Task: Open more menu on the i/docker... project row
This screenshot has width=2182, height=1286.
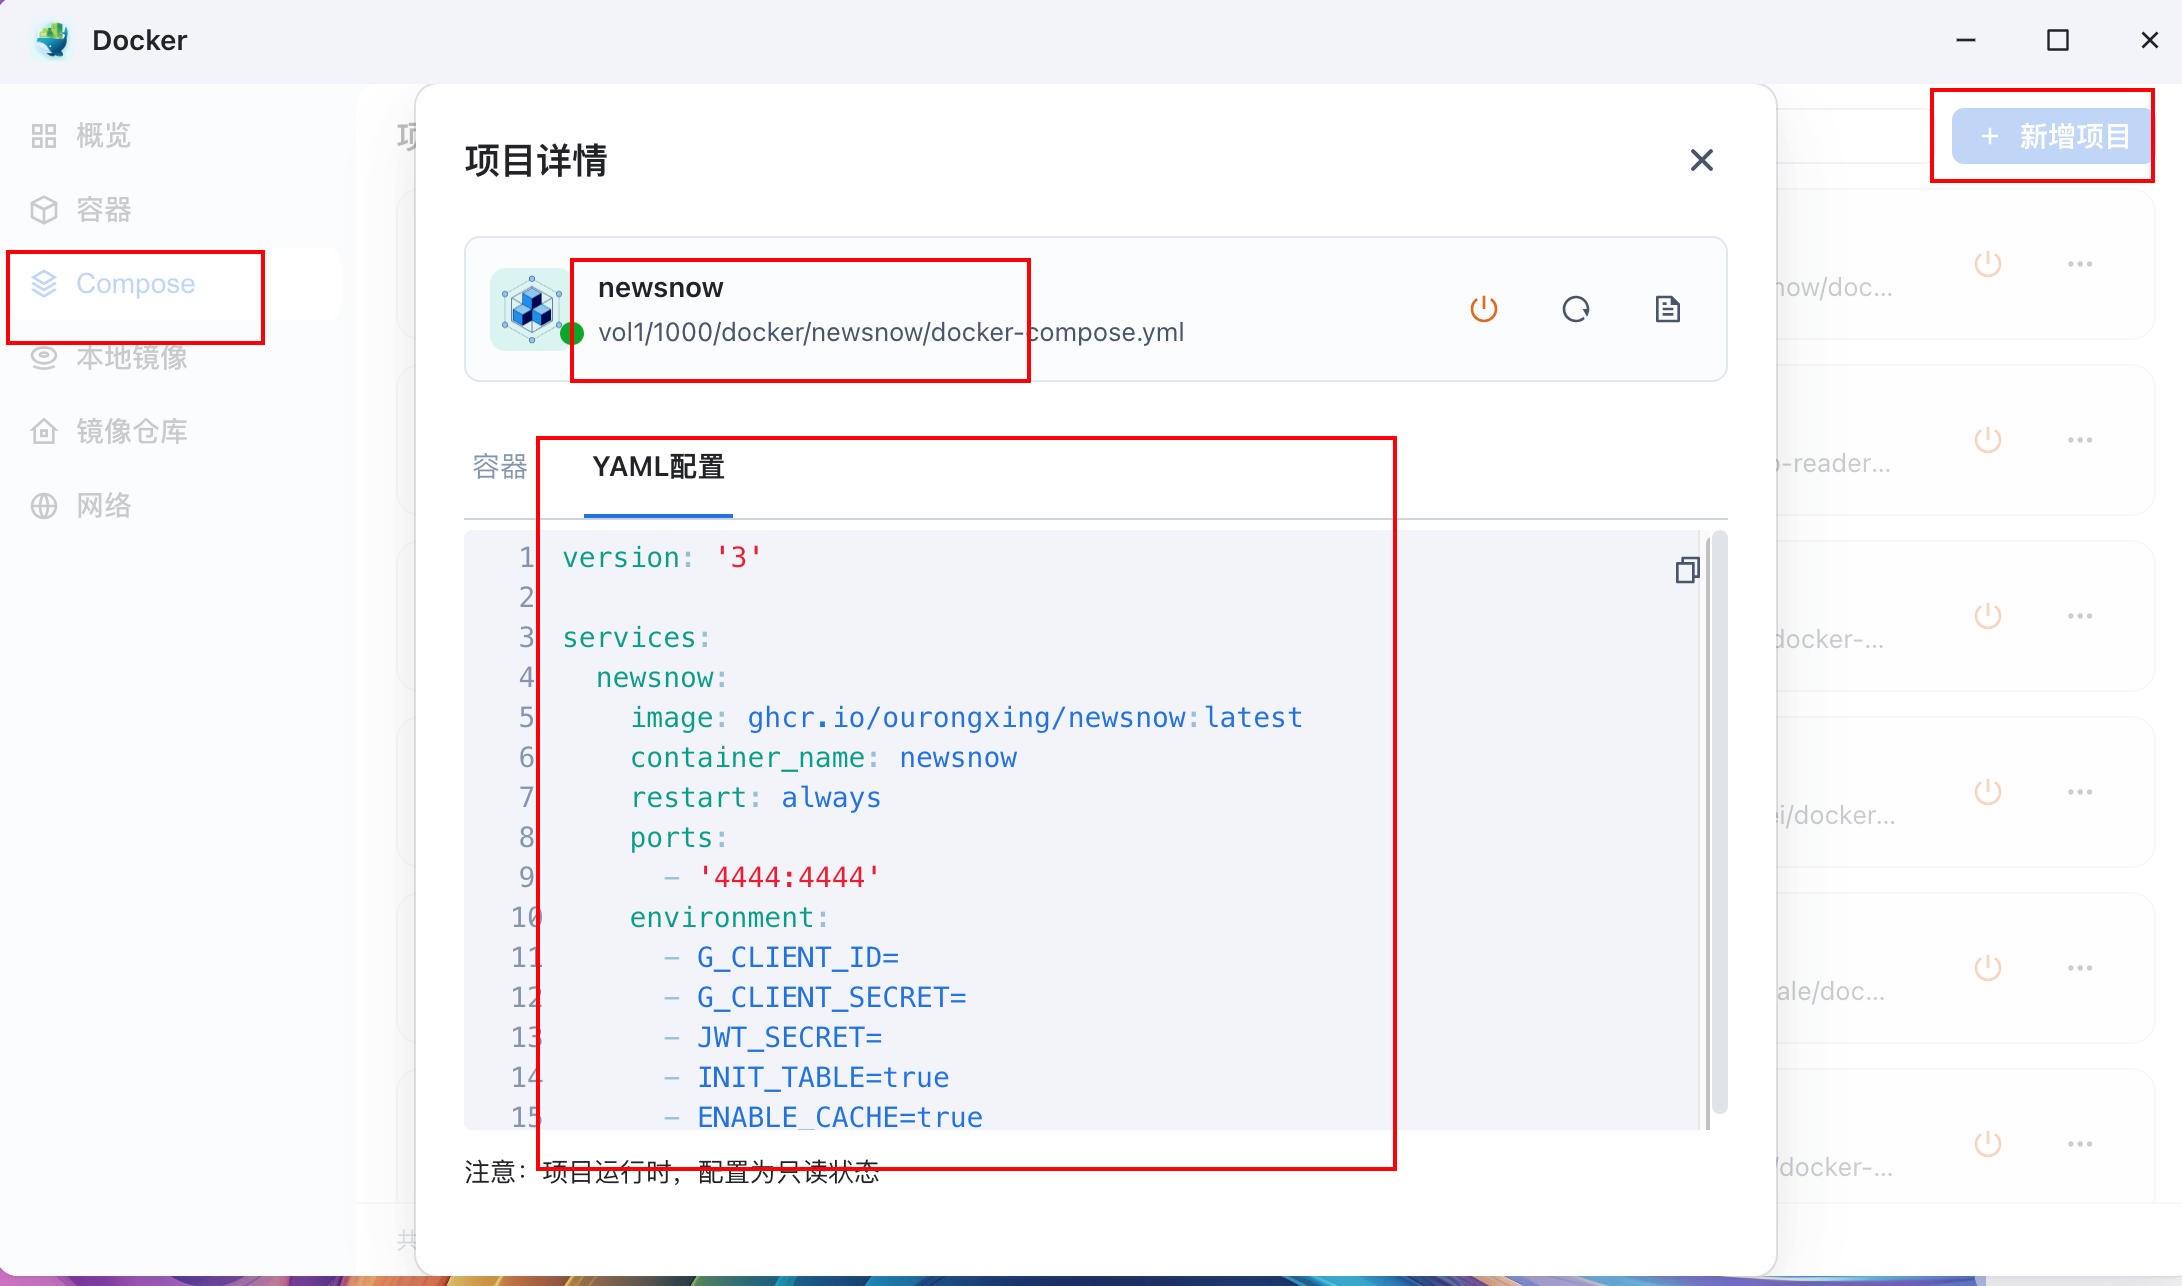Action: pyautogui.click(x=2080, y=792)
